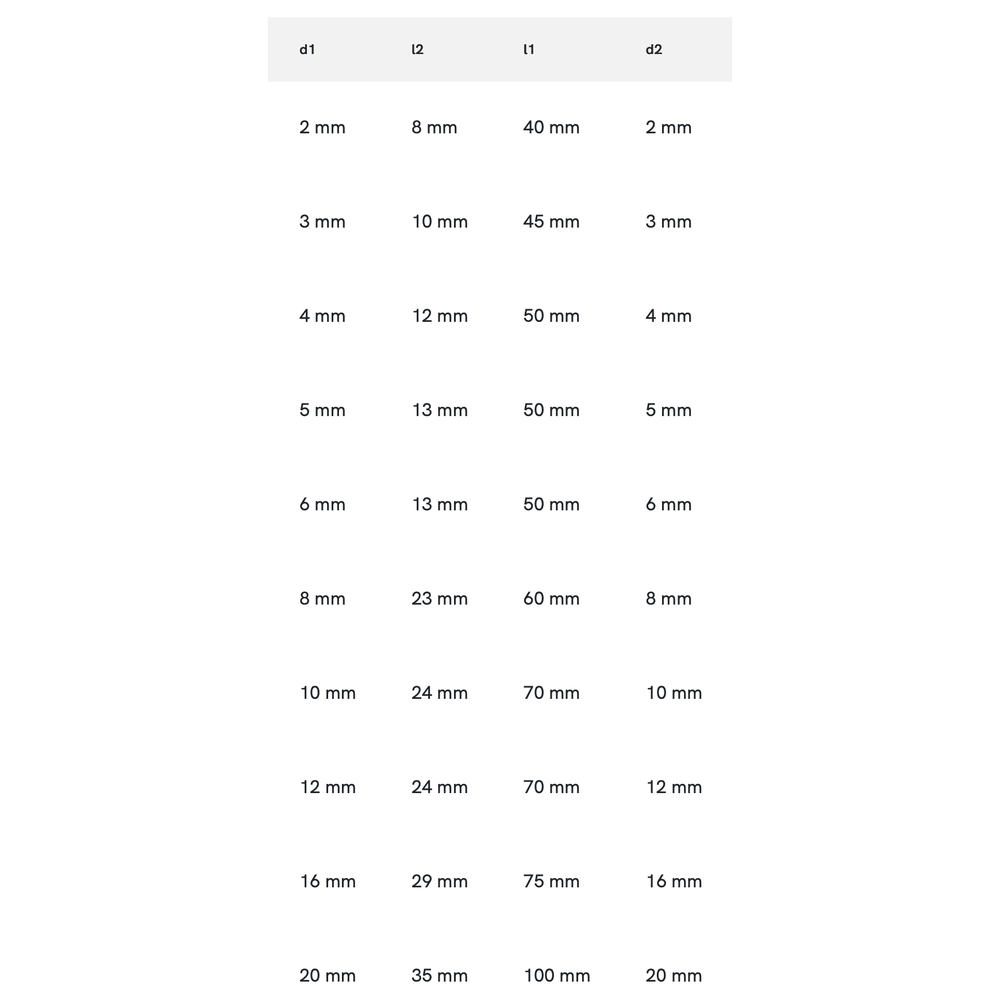
Task: Click the 45 mm l1 value
Action: 551,221
